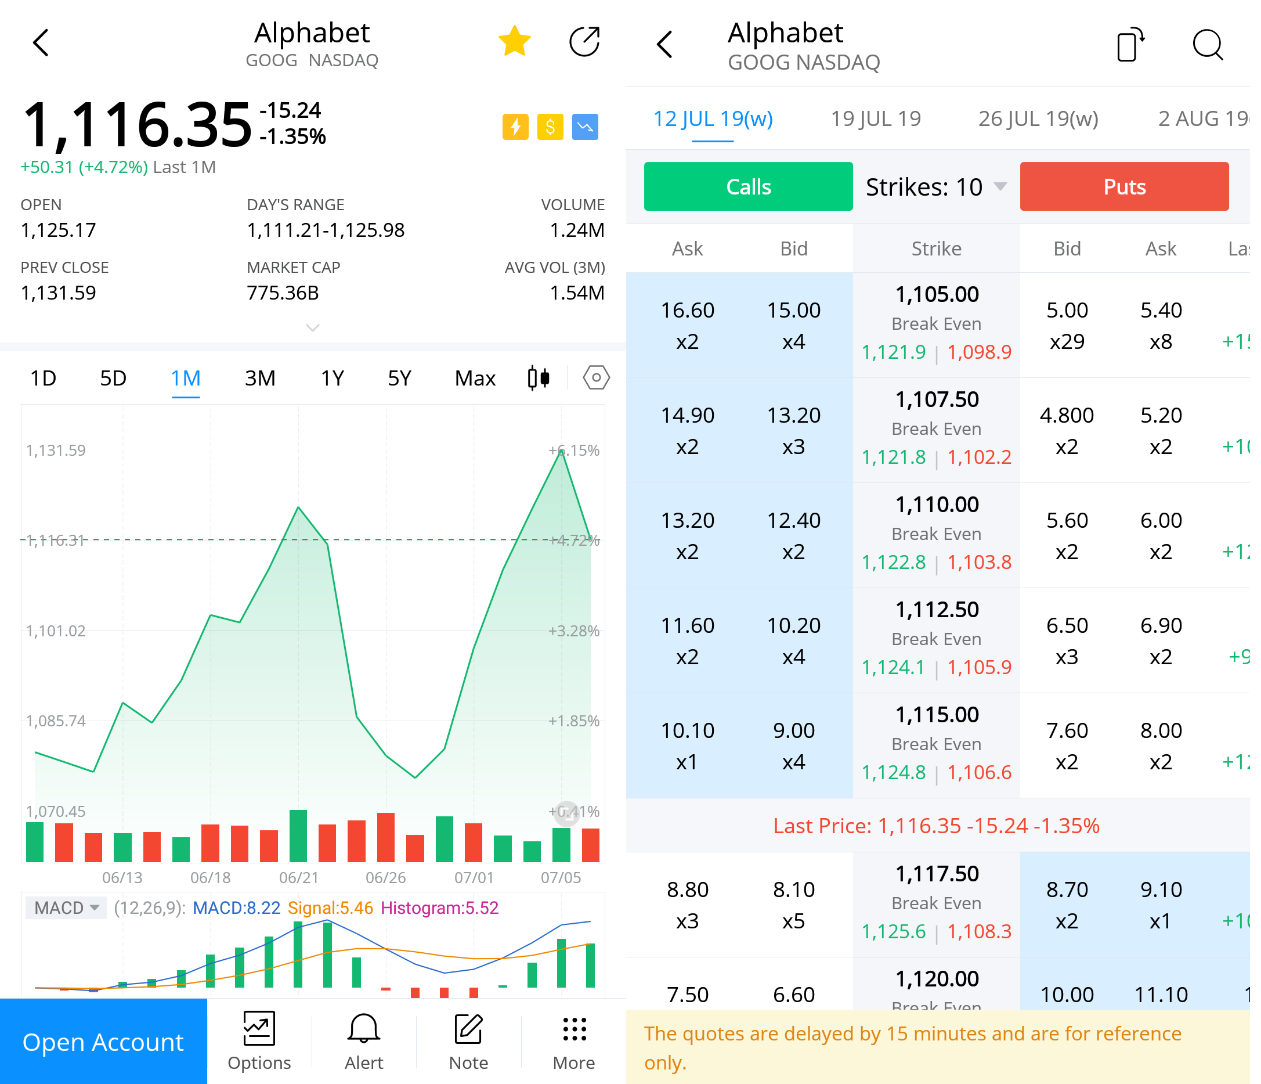Image resolution: width=1261 pixels, height=1084 pixels.
Task: Toggle the green Calls button
Action: [x=748, y=187]
